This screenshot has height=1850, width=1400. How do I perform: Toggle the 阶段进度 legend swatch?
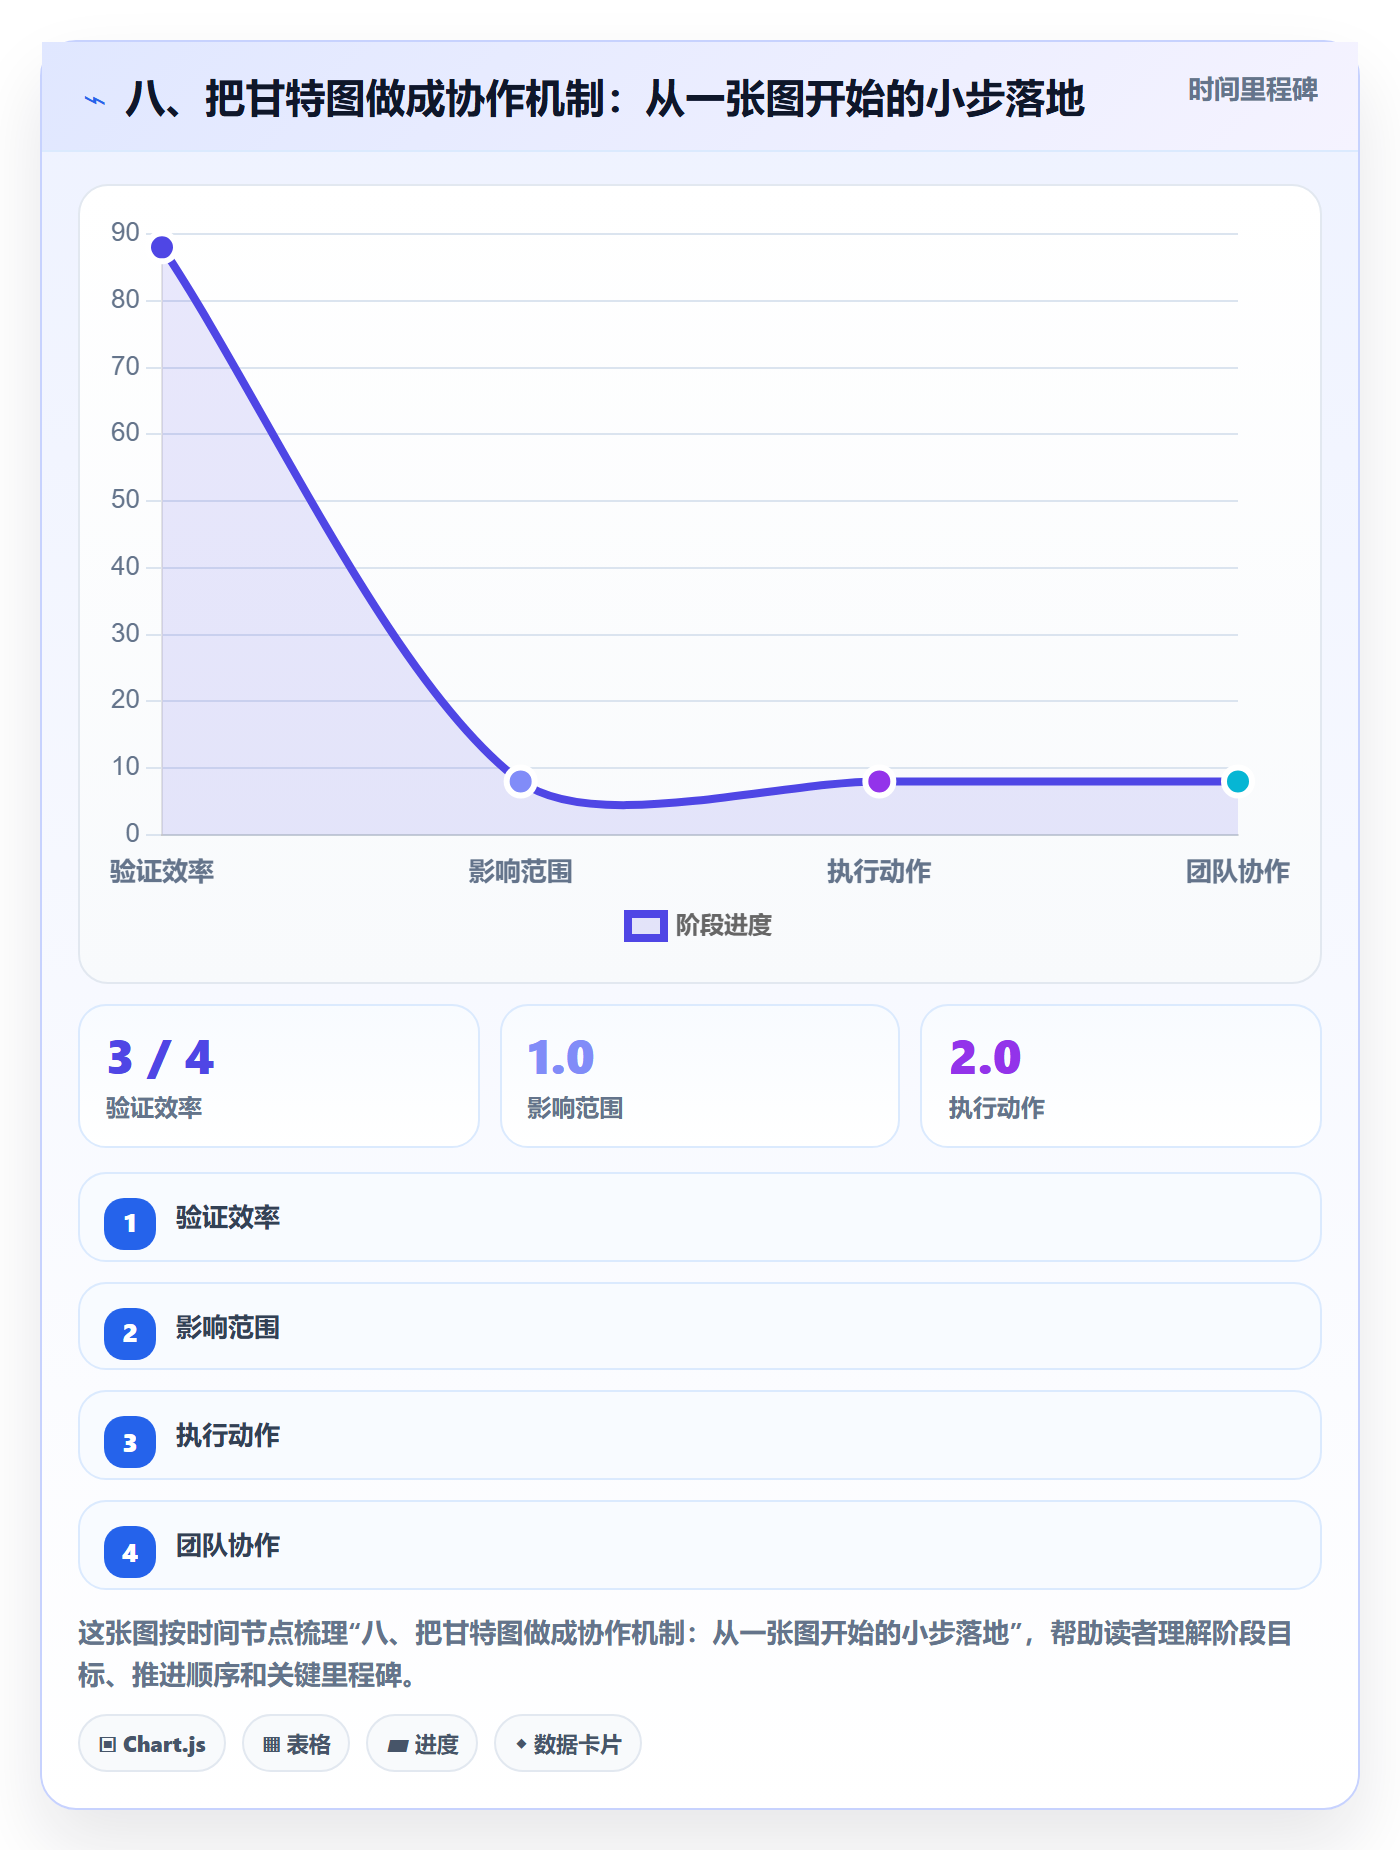click(x=645, y=926)
